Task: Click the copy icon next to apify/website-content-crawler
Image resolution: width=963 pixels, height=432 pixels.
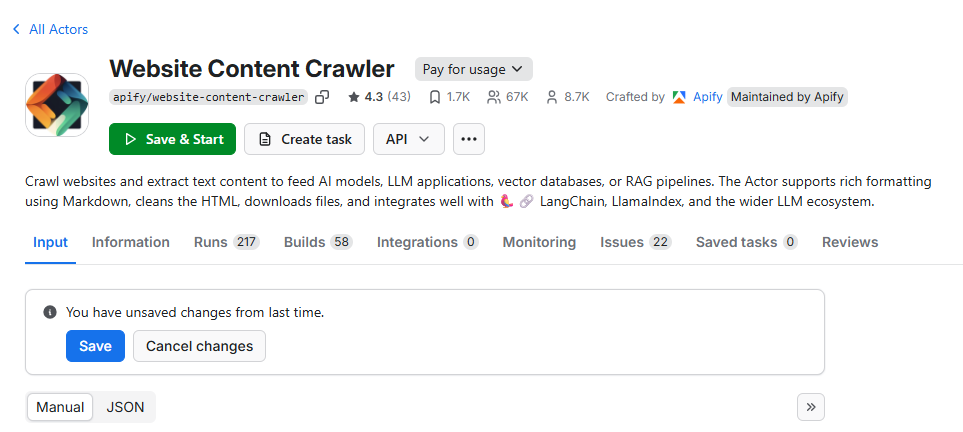Action: tap(322, 97)
